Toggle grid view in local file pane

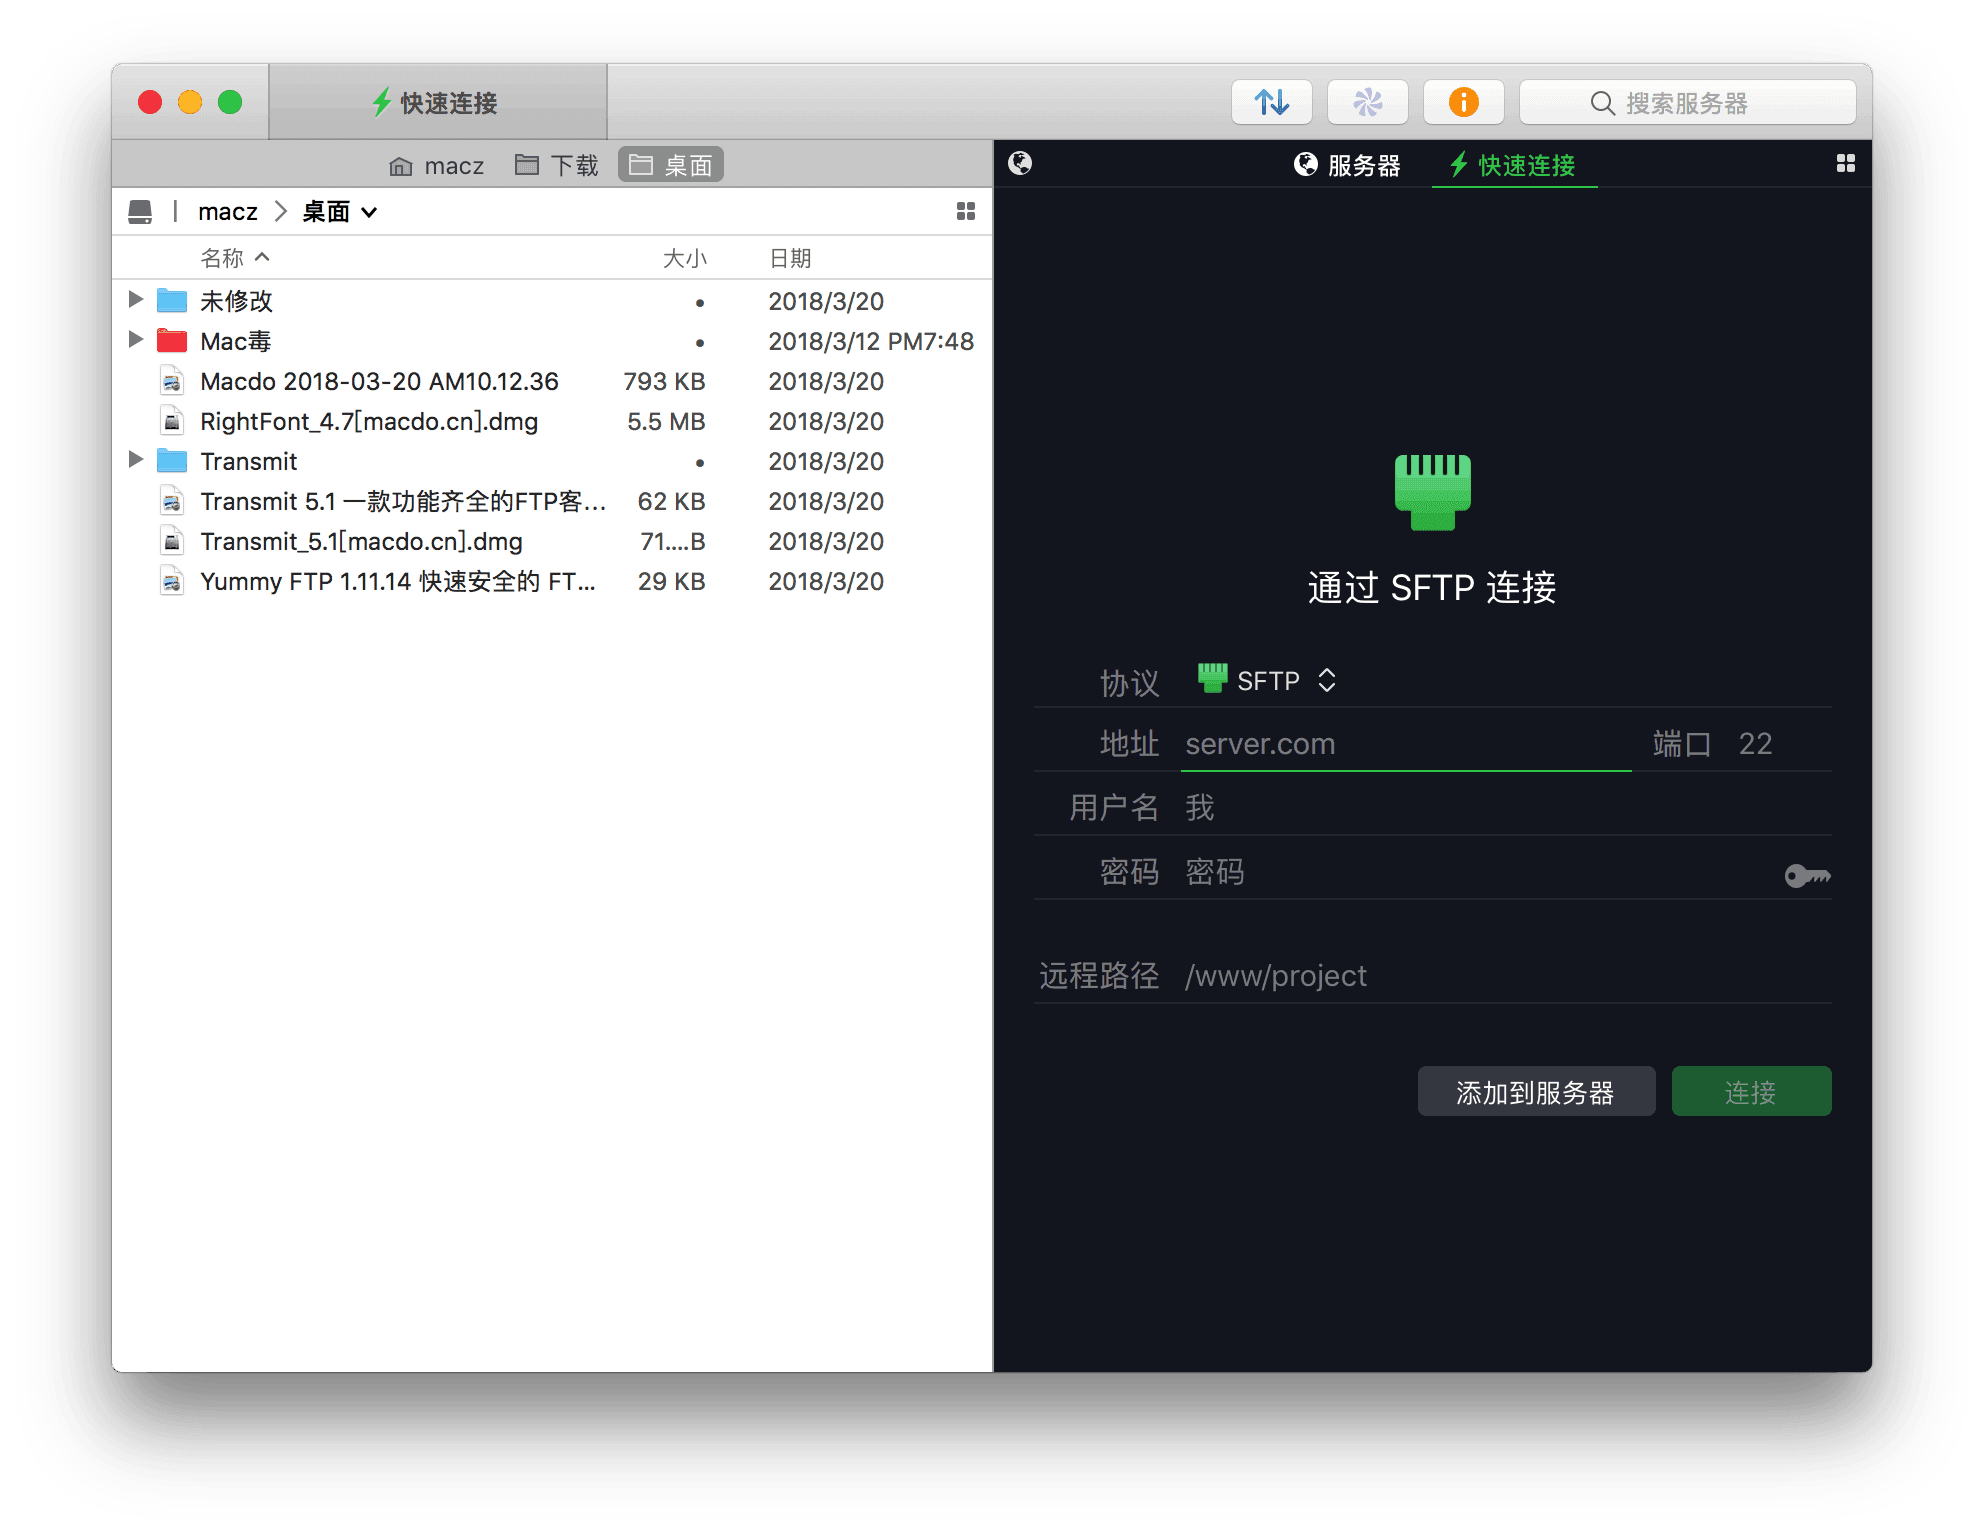point(965,211)
